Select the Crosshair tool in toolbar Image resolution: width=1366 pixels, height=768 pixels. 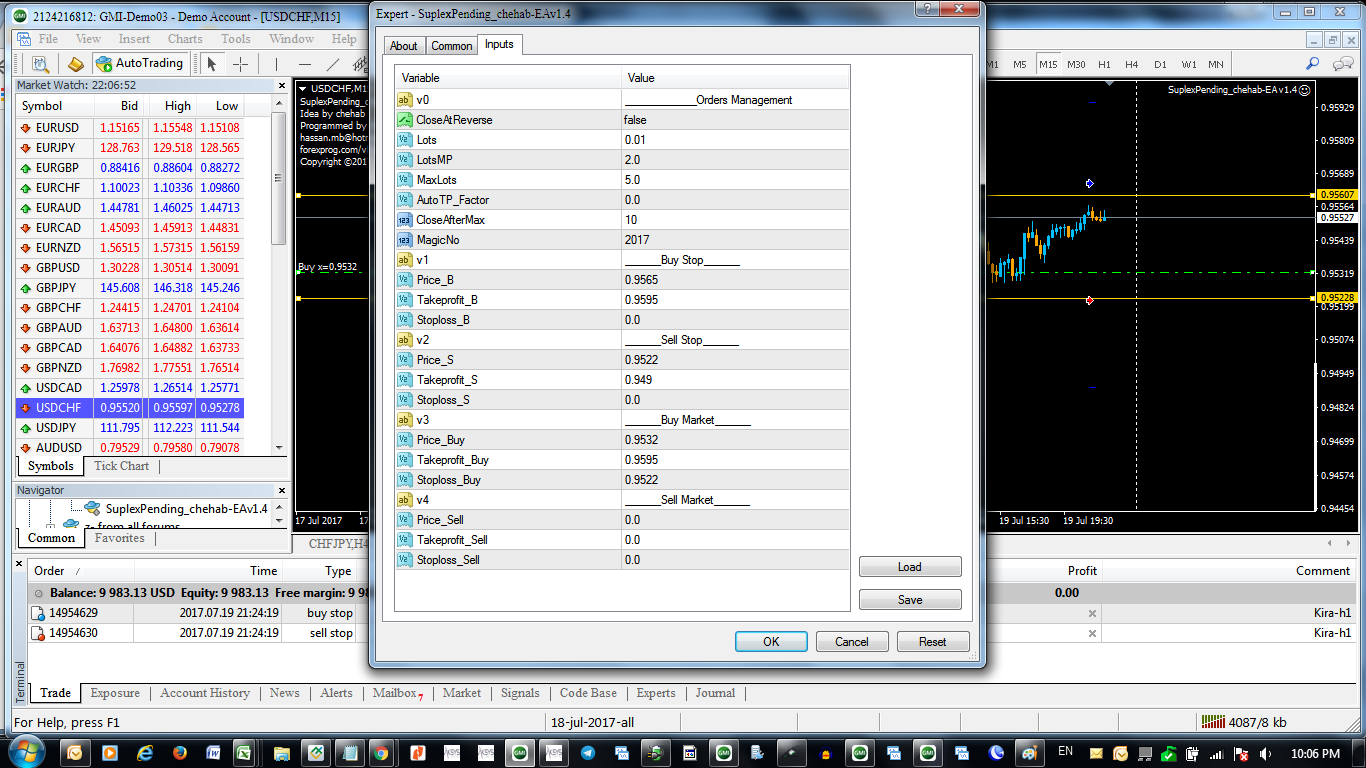pyautogui.click(x=241, y=64)
